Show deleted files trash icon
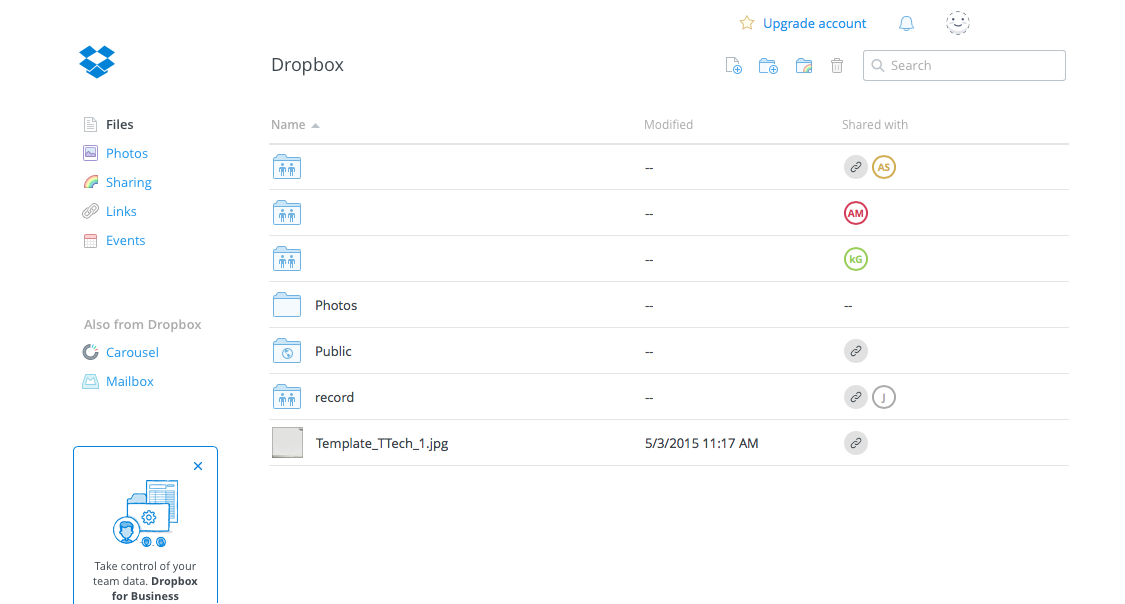 [x=837, y=66]
